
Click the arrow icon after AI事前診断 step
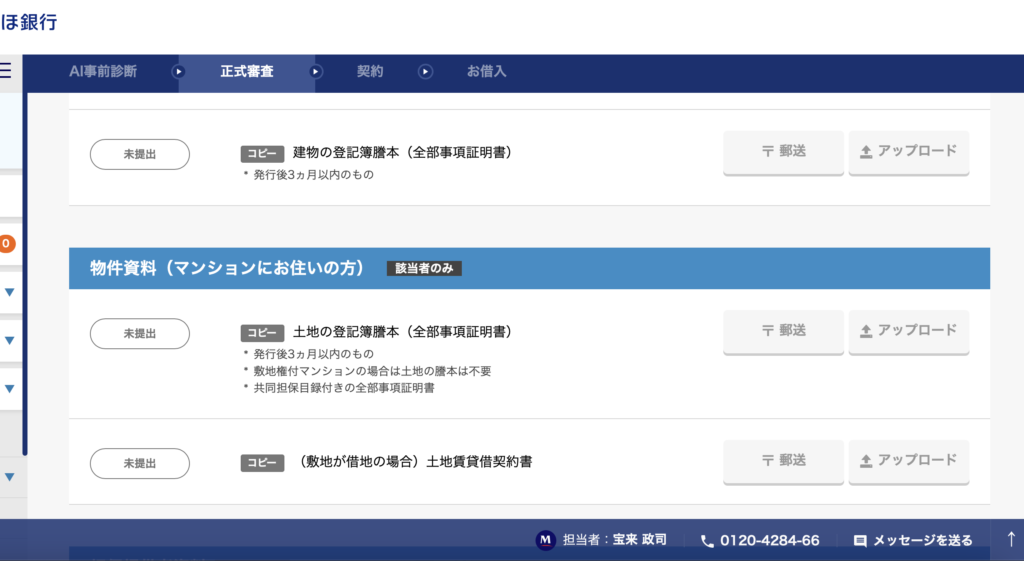tap(179, 72)
